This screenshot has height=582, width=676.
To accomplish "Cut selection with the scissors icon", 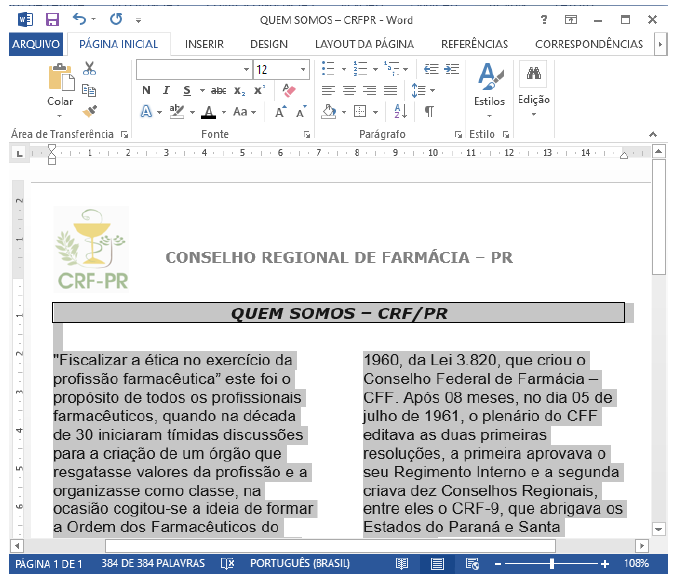I will tap(89, 68).
